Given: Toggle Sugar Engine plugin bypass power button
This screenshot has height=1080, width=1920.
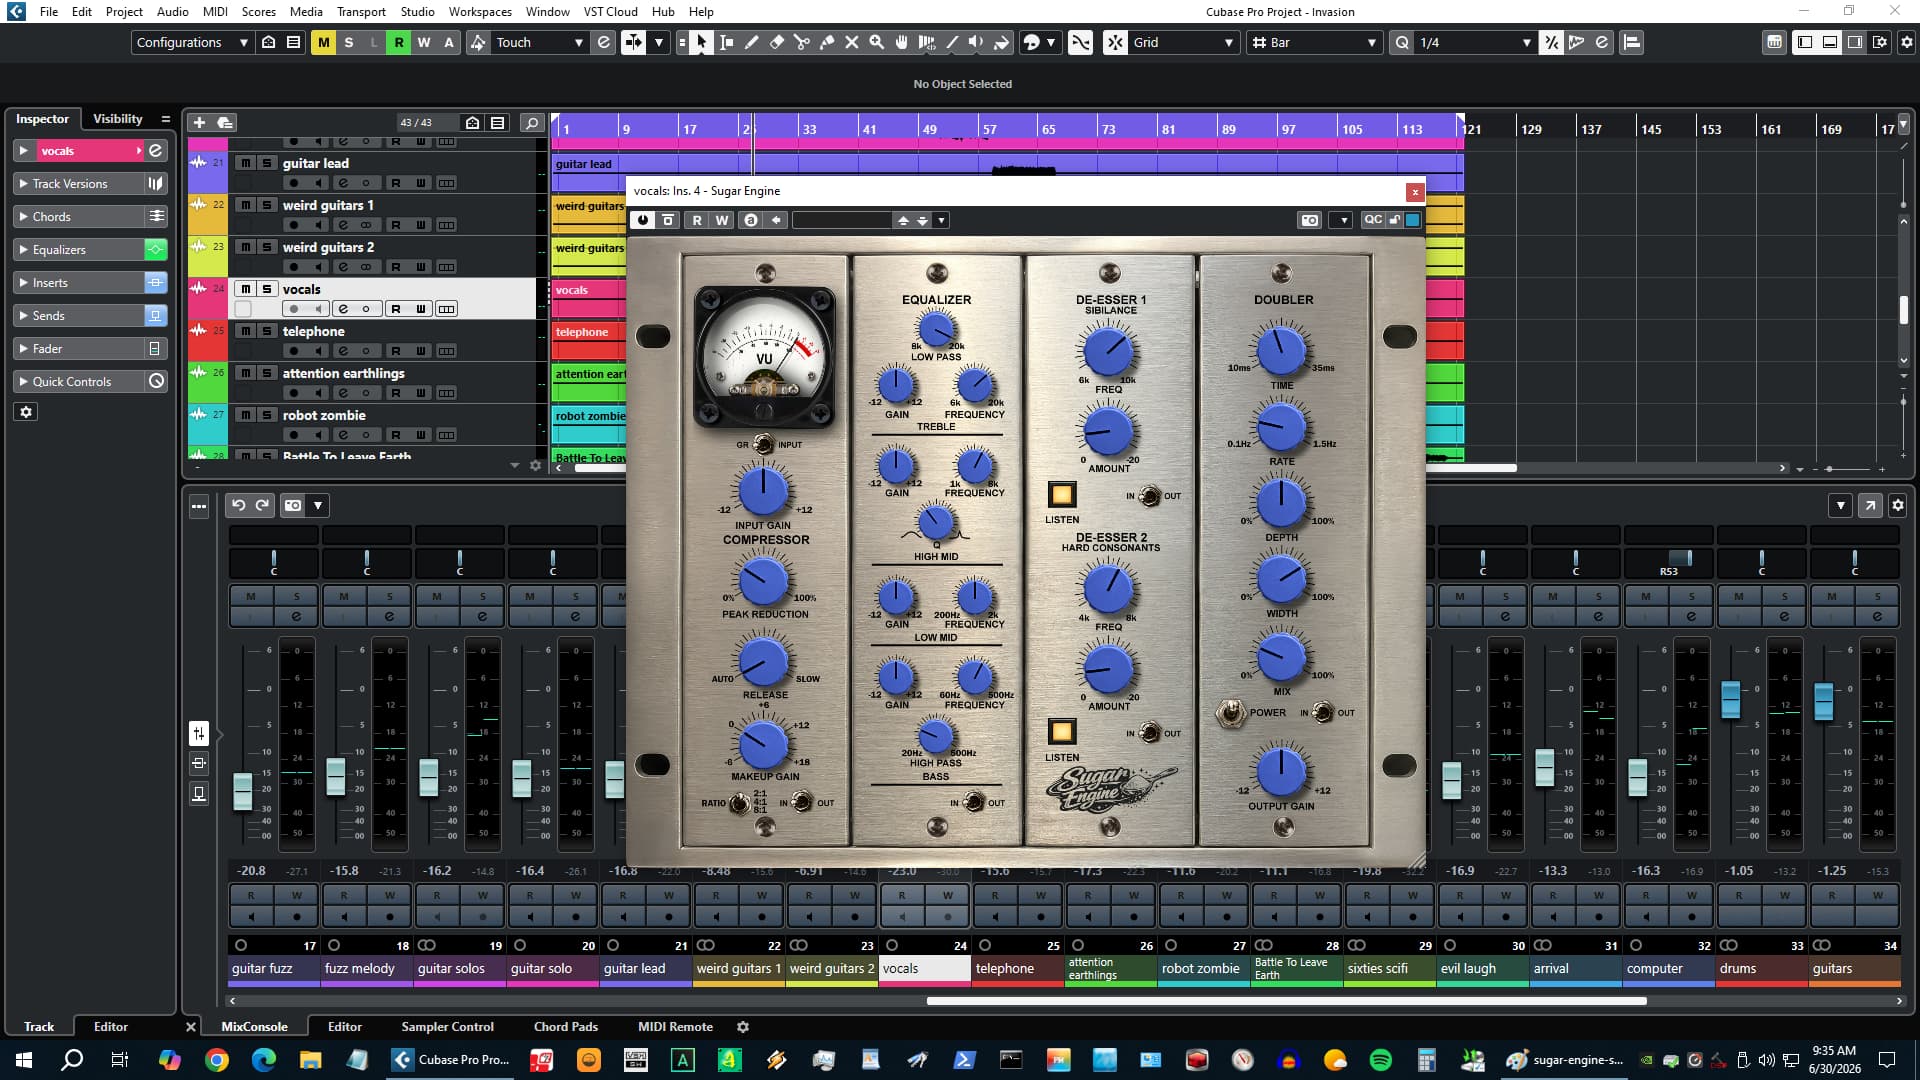Looking at the screenshot, I should (642, 220).
